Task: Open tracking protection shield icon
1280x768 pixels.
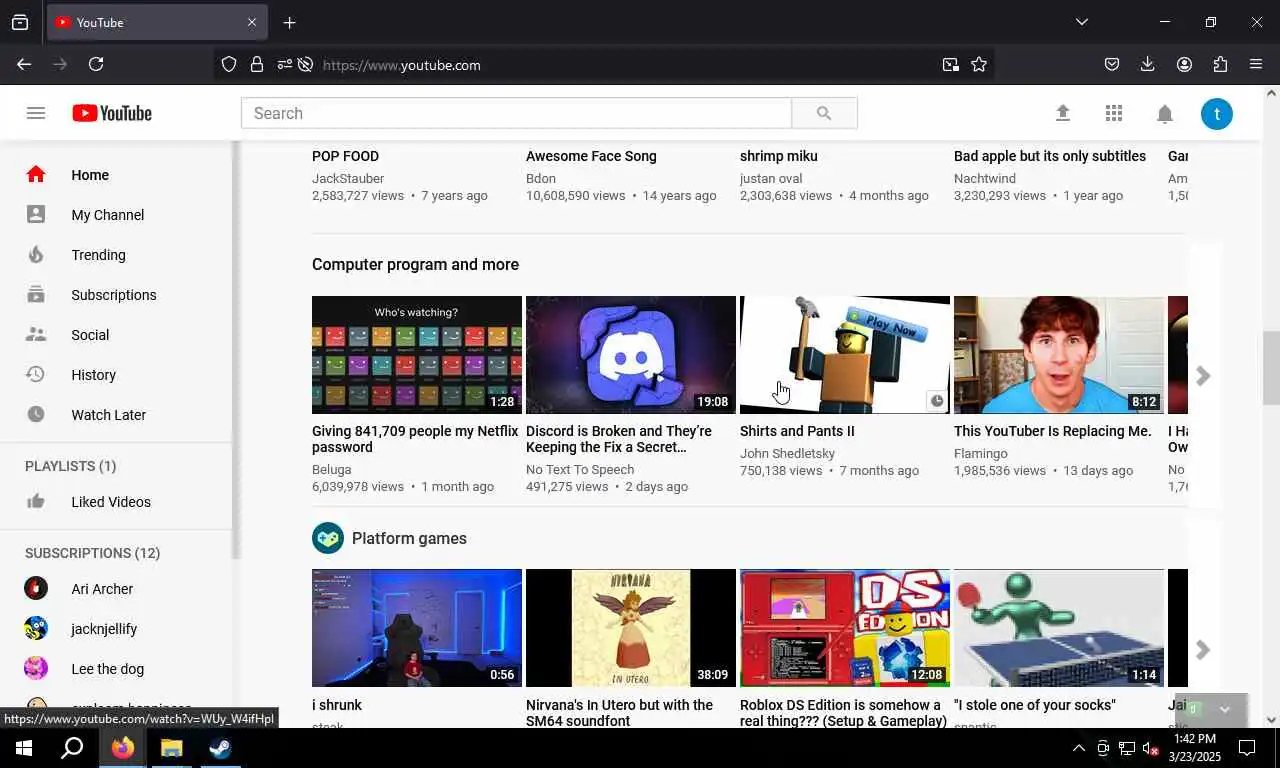Action: click(x=229, y=64)
